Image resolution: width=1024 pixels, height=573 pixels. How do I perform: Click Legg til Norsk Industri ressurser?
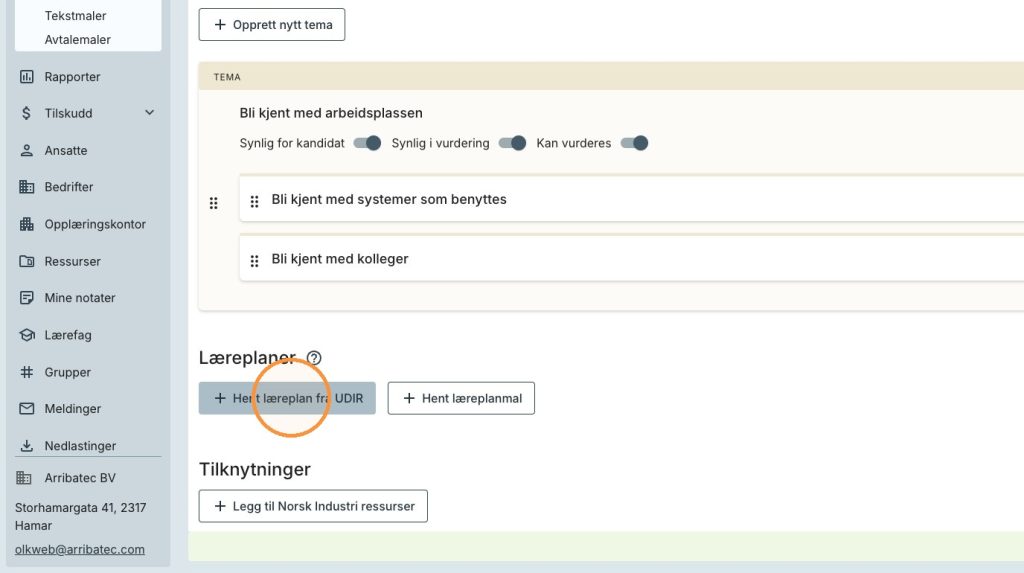313,506
